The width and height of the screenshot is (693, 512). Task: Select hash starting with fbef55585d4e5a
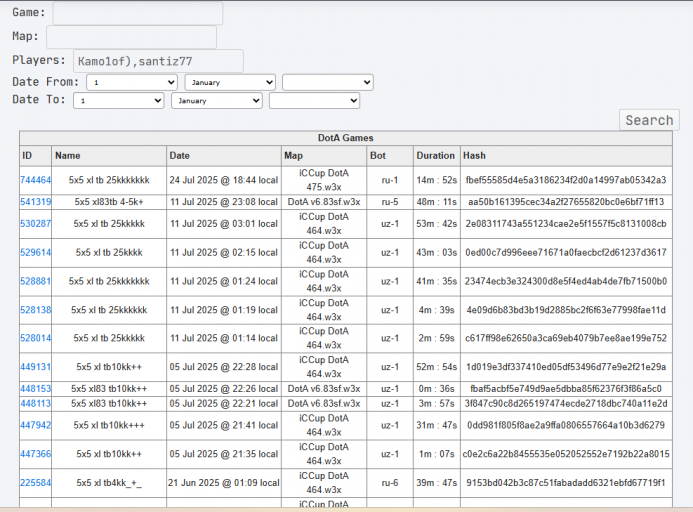click(x=566, y=180)
